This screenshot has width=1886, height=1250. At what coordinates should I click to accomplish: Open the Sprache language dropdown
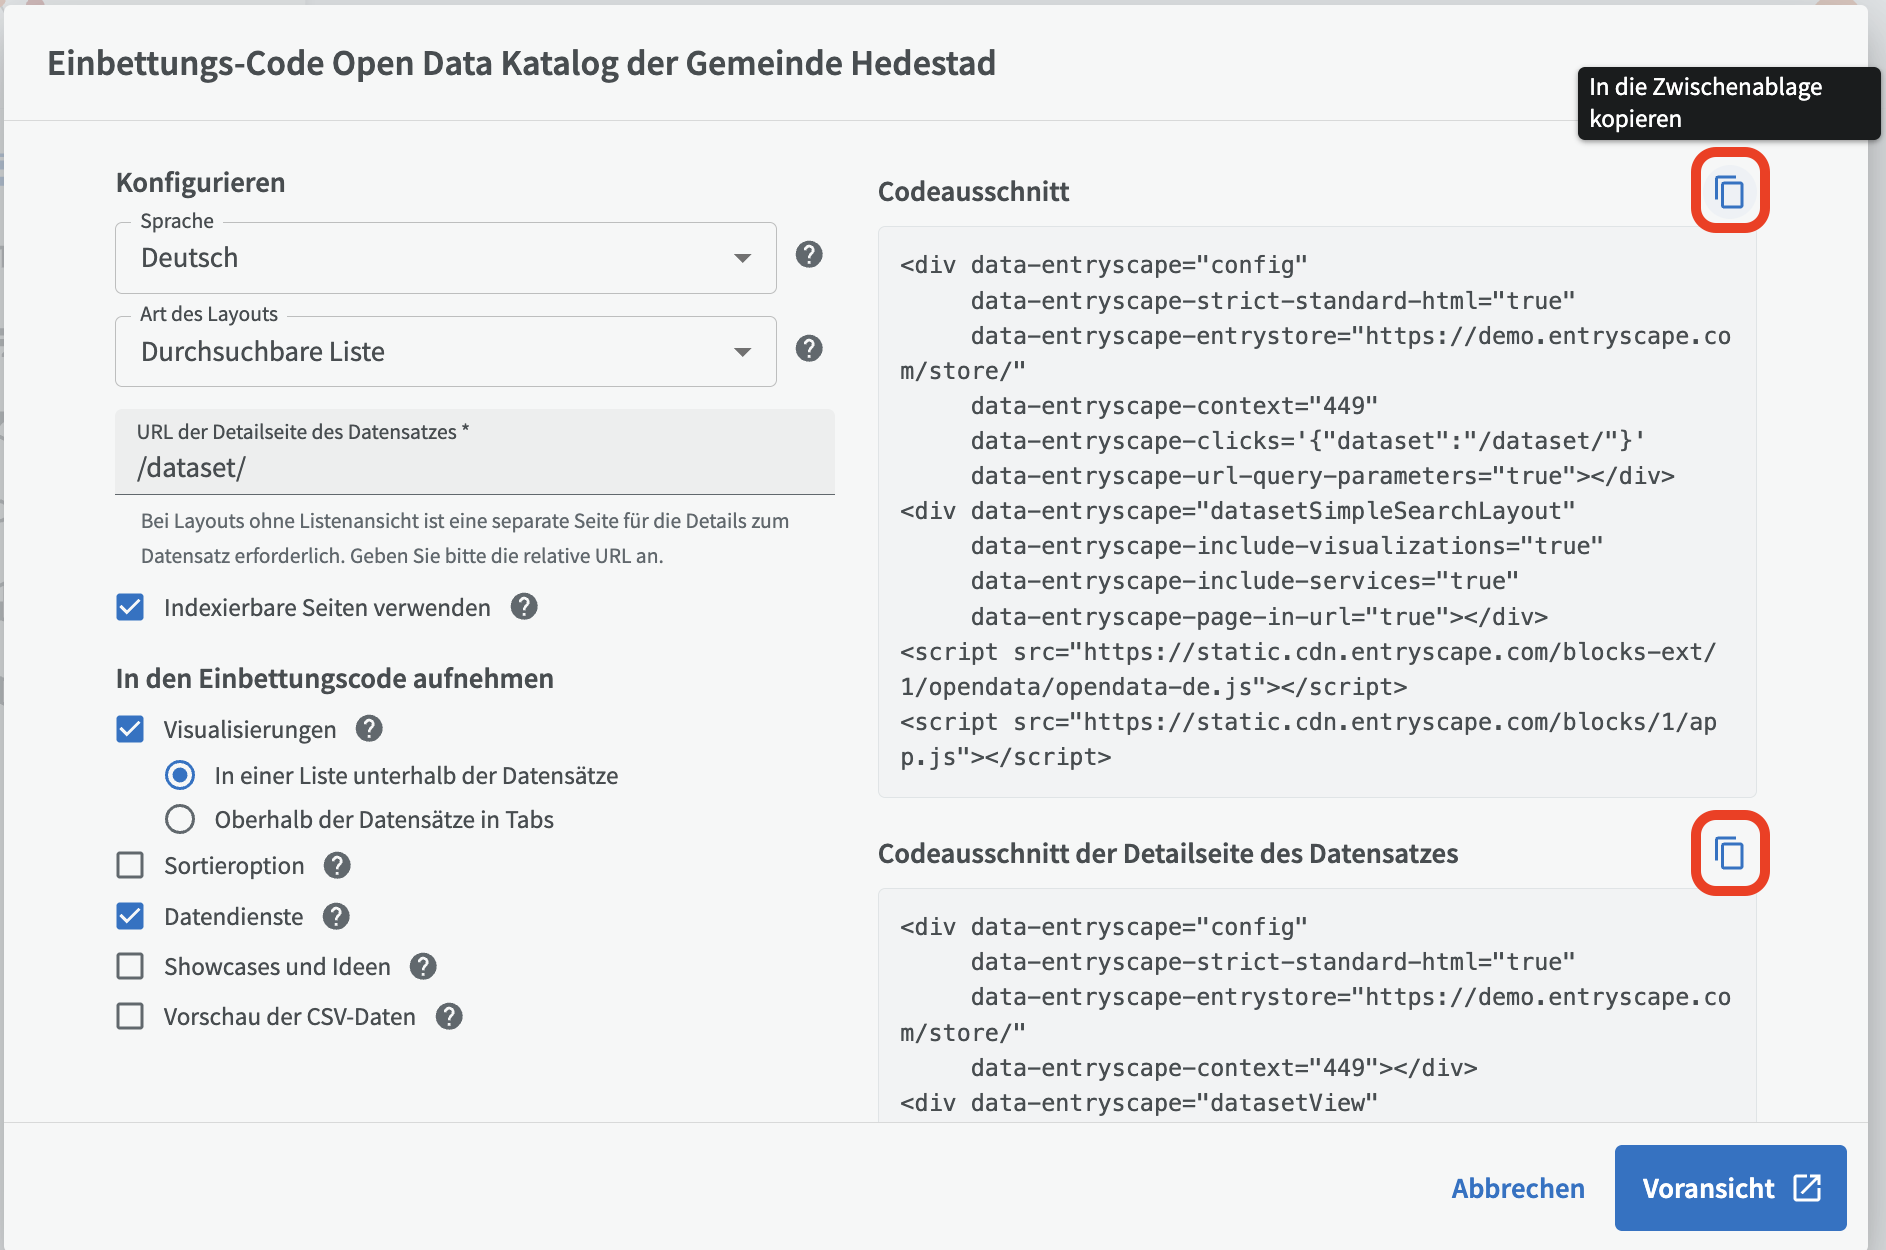pos(446,258)
